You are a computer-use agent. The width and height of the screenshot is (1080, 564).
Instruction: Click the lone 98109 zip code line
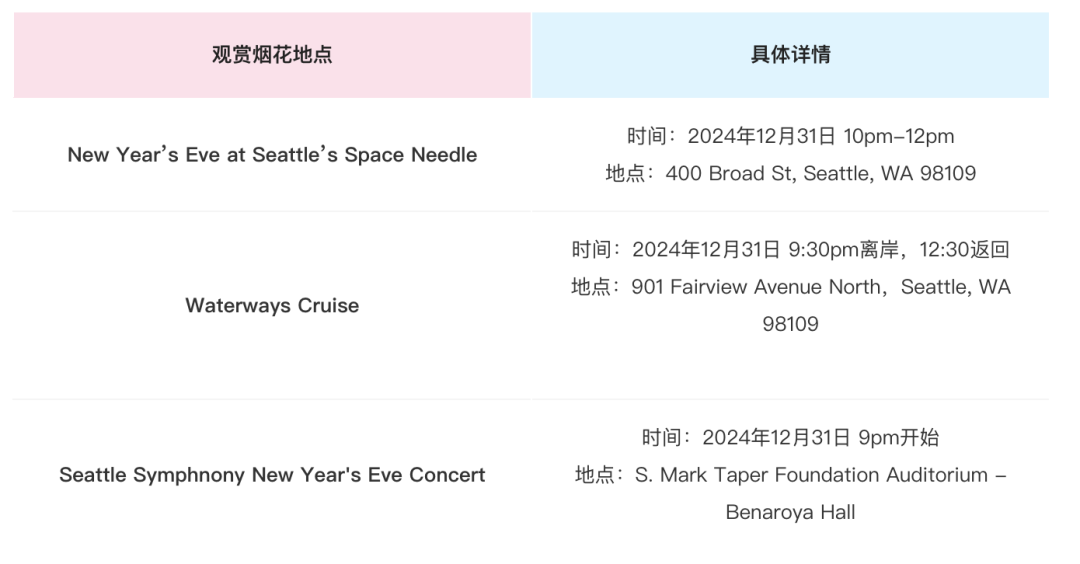click(790, 324)
